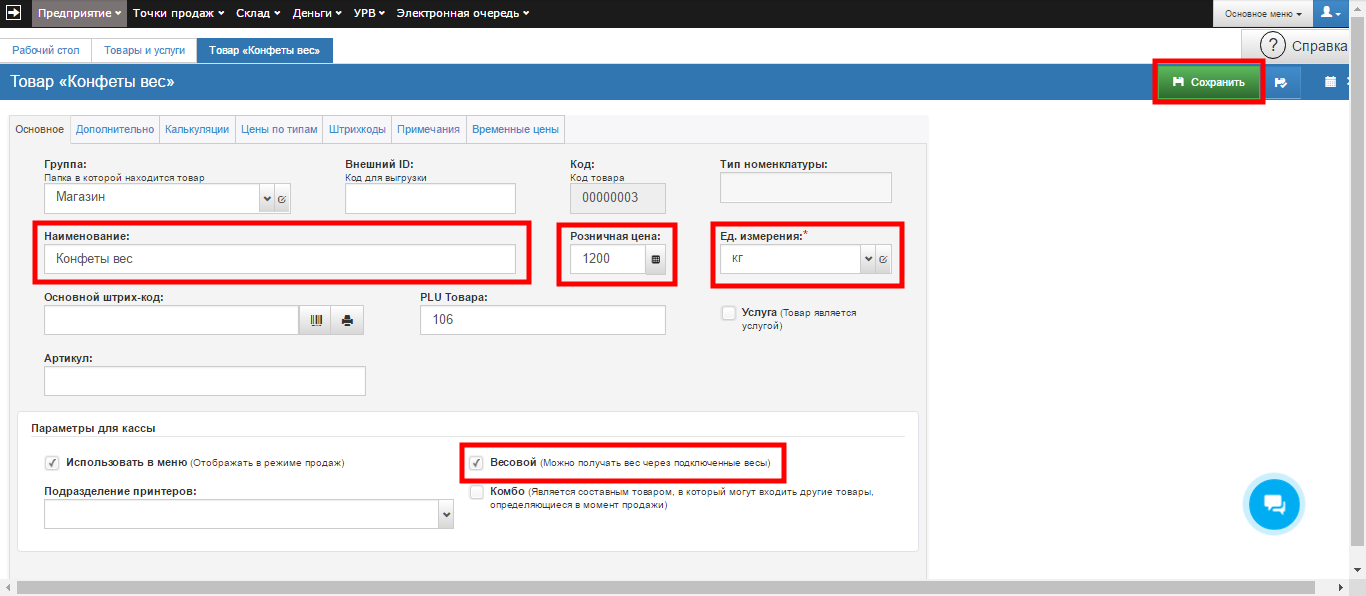Open the retail price calculator icon
This screenshot has width=1366, height=596.
click(x=656, y=260)
